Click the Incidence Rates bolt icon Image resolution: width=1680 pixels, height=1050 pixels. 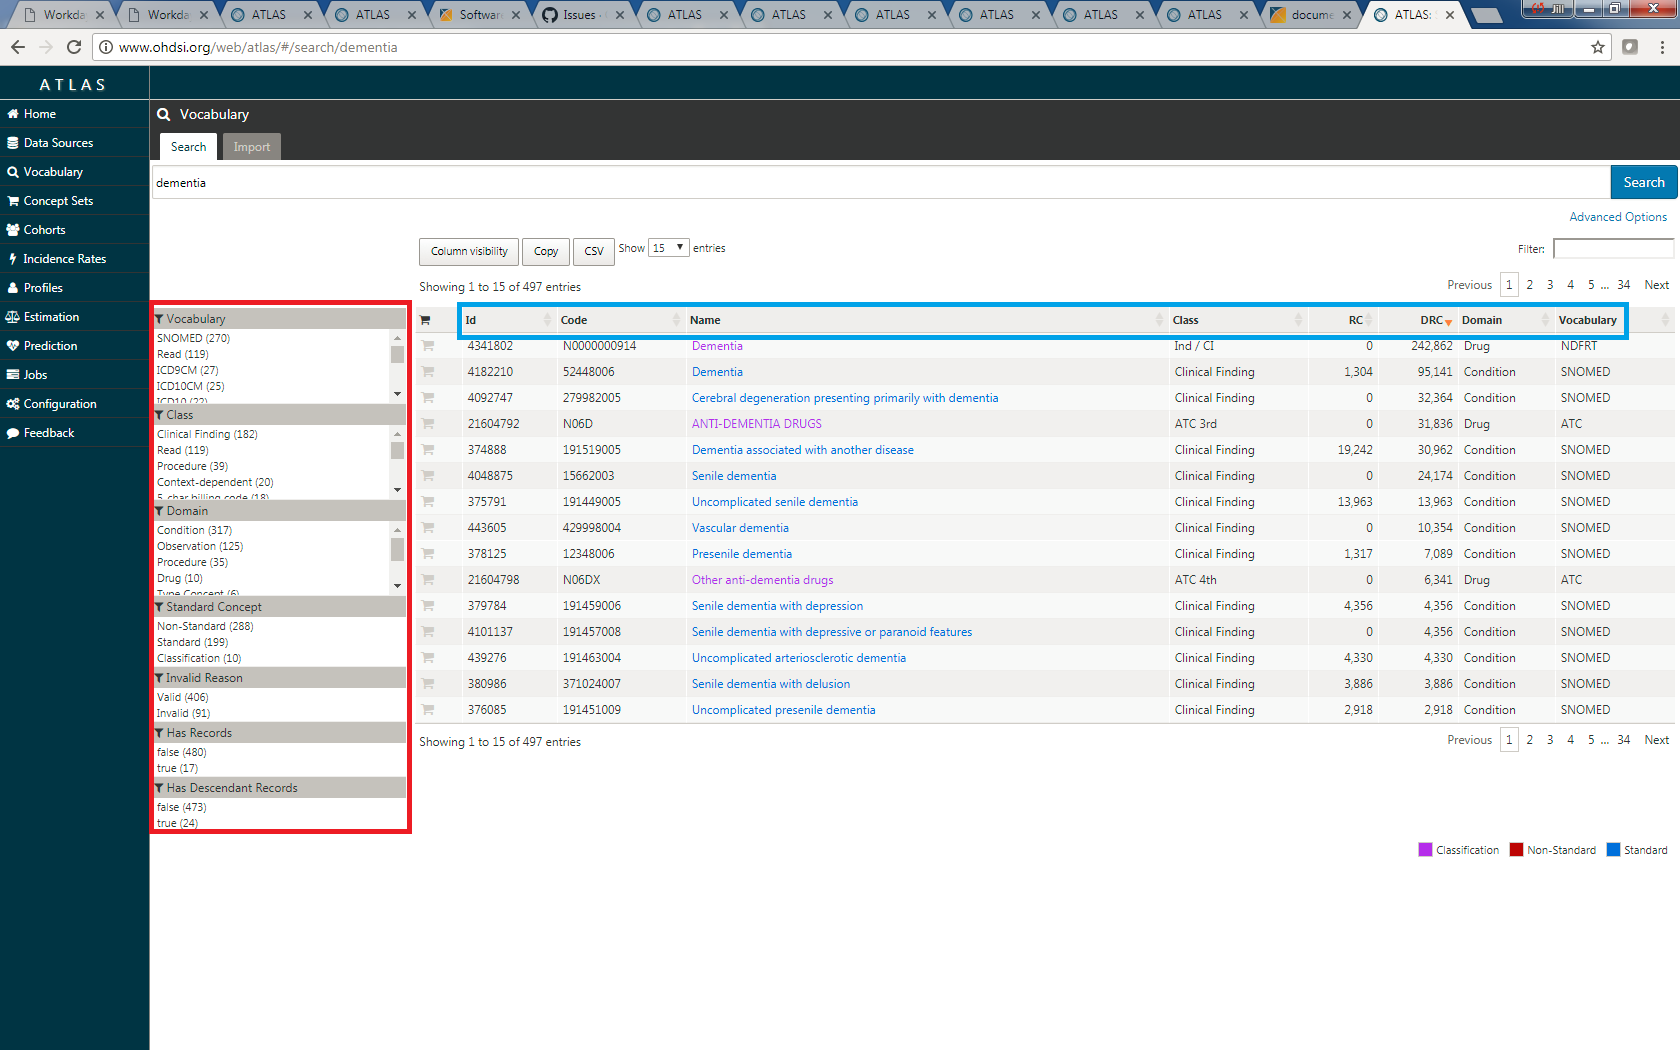tap(13, 259)
